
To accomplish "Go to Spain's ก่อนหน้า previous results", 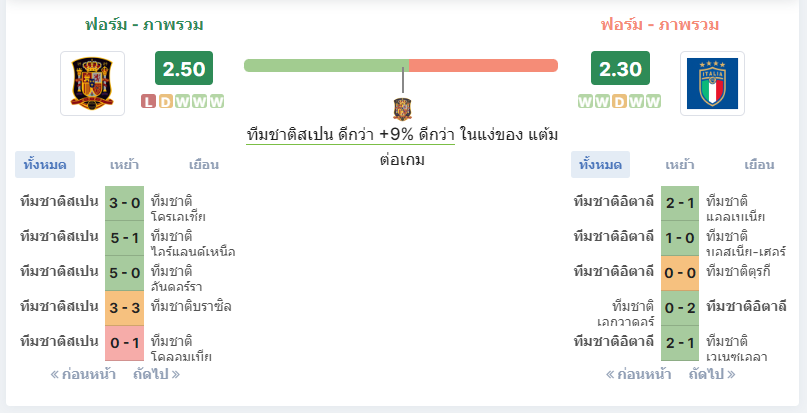I will click(83, 374).
